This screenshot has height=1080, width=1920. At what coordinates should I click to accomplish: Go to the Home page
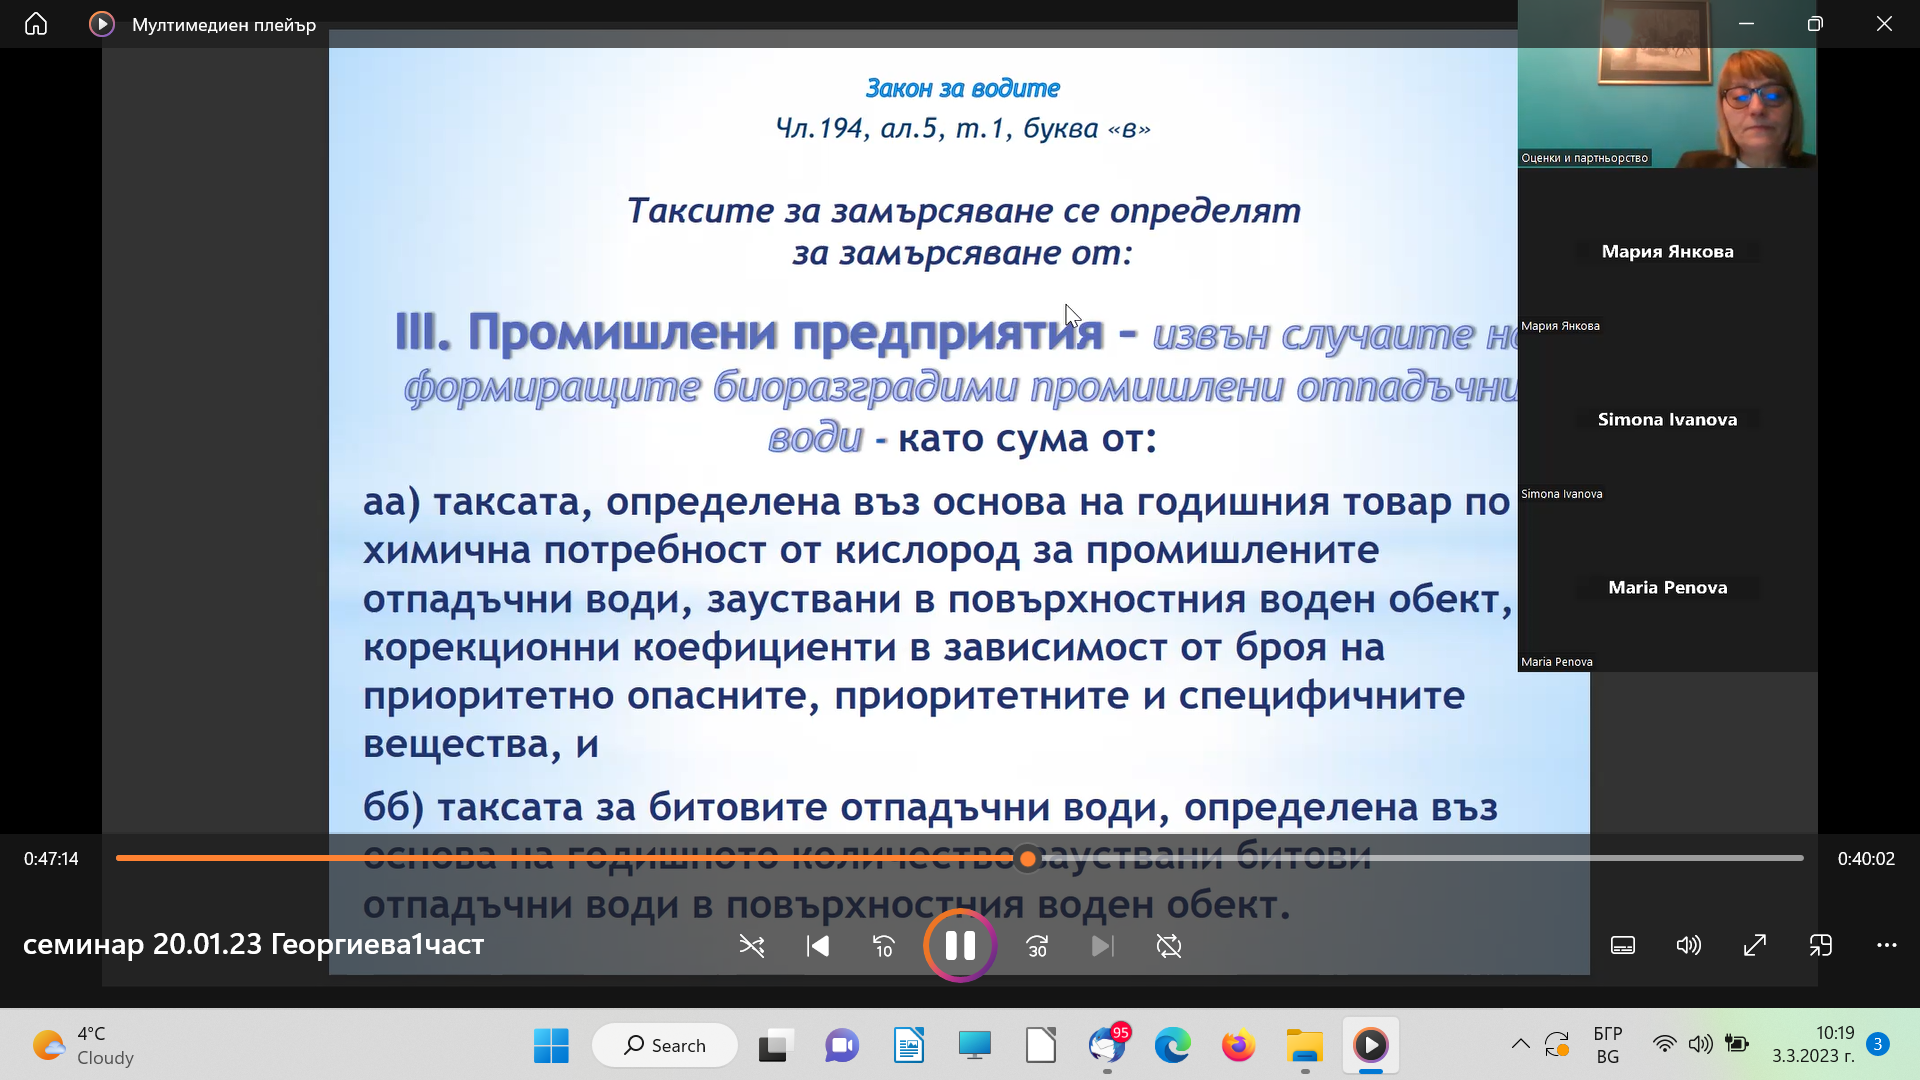[x=36, y=24]
